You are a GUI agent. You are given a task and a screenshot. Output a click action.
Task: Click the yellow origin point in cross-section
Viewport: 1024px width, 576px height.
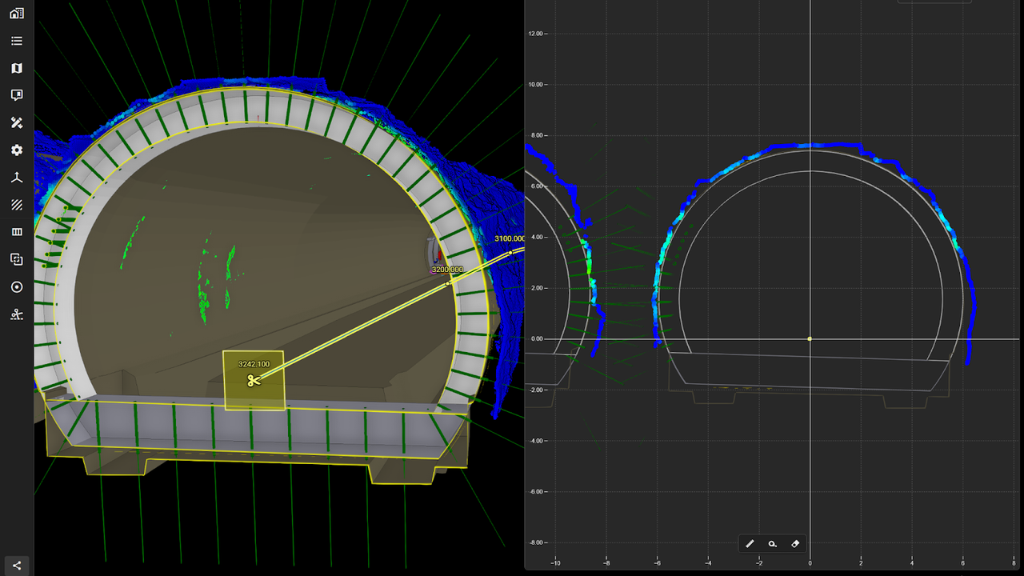pyautogui.click(x=809, y=339)
